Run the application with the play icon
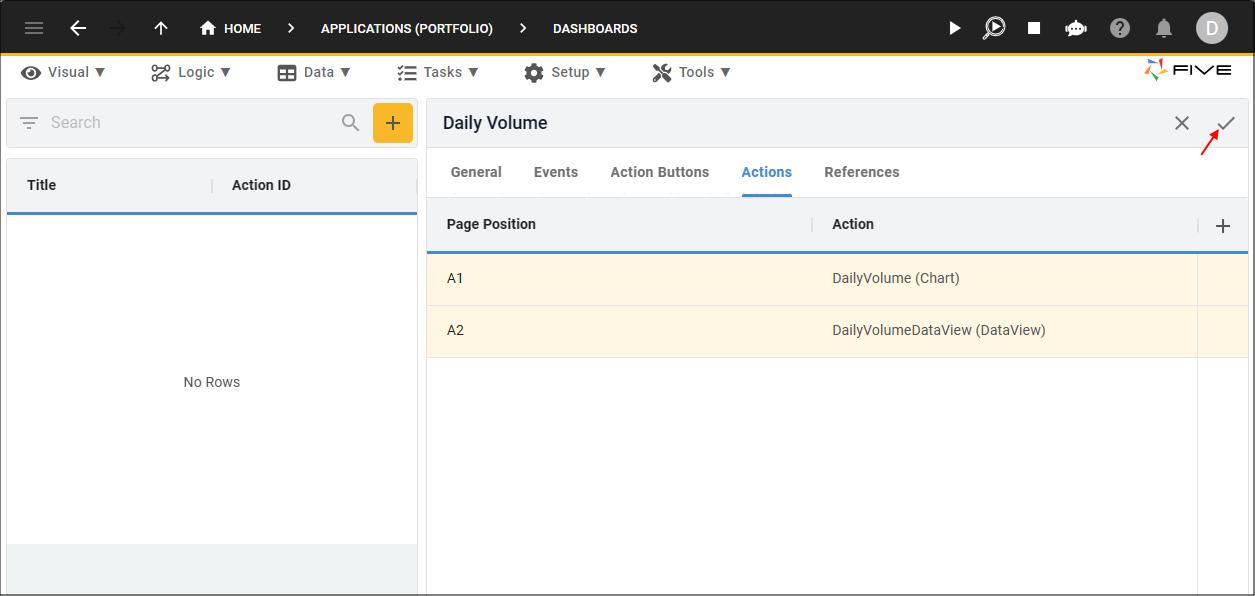This screenshot has height=596, width=1255. [x=954, y=28]
